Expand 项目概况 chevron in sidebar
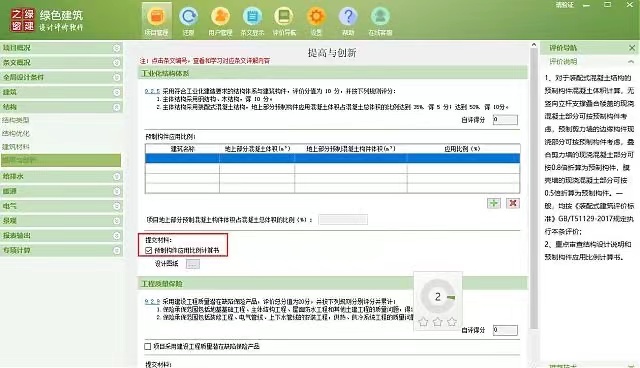Screen dimensions: 640x368 pos(117,48)
